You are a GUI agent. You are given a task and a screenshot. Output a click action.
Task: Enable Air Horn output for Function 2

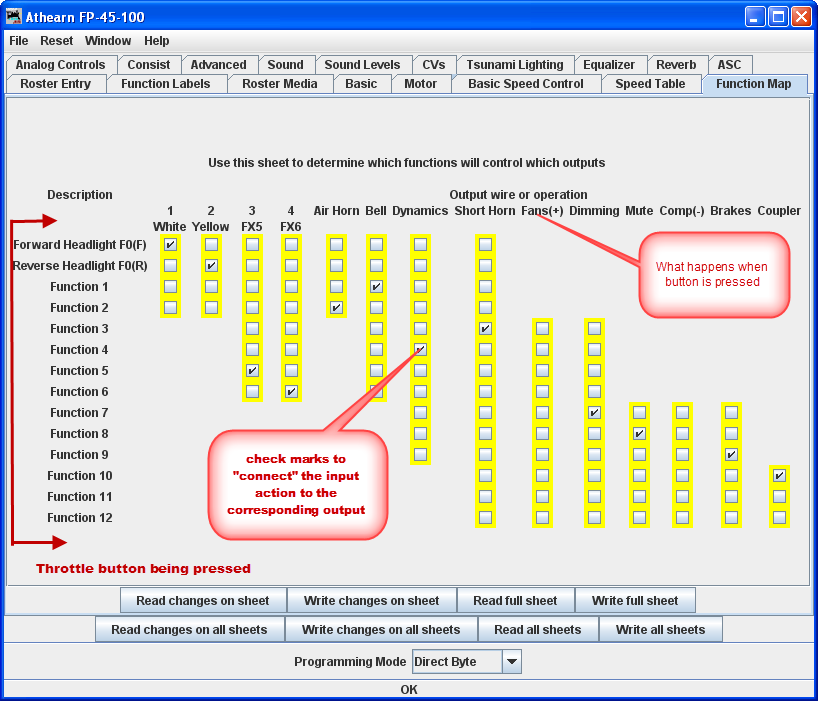[335, 307]
